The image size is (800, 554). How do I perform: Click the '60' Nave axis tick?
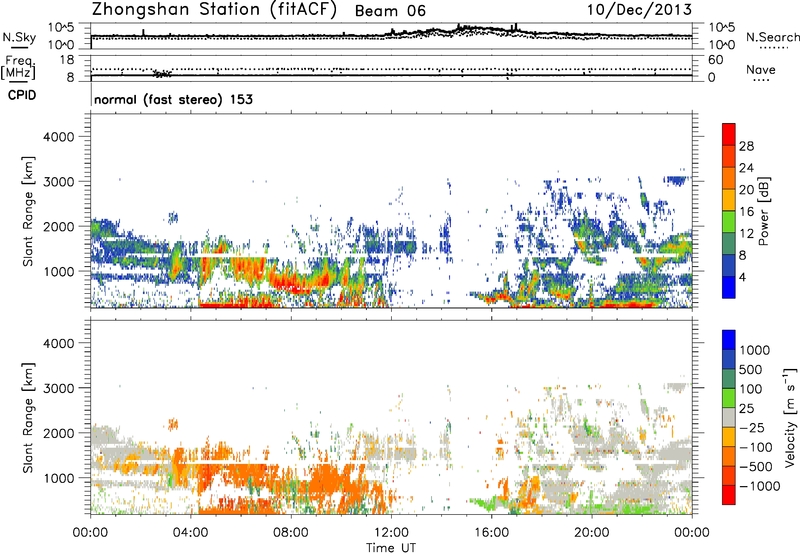point(715,60)
